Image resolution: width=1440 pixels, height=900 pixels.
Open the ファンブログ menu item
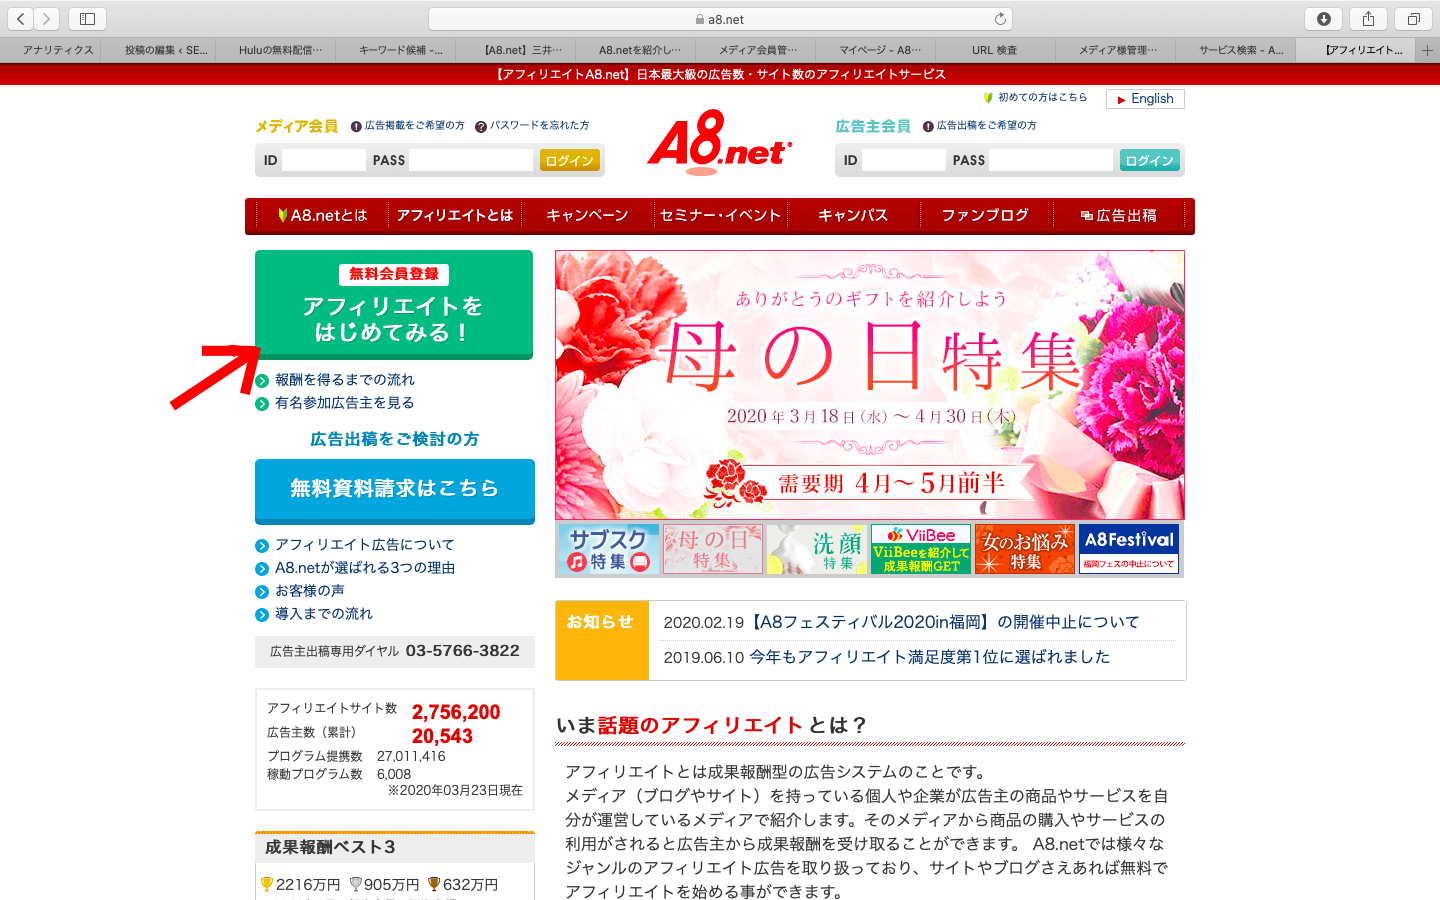pos(985,215)
